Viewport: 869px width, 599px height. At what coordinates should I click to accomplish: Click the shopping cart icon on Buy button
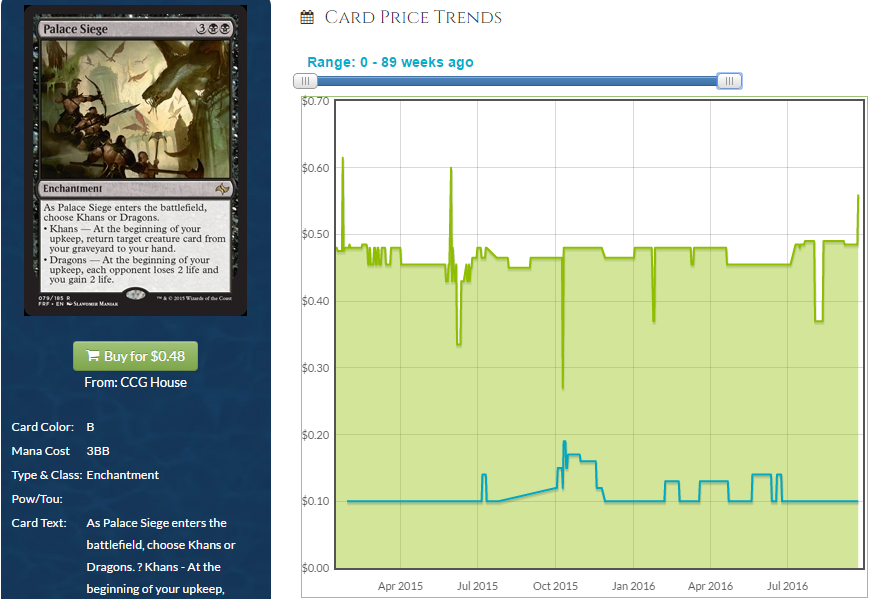click(93, 356)
